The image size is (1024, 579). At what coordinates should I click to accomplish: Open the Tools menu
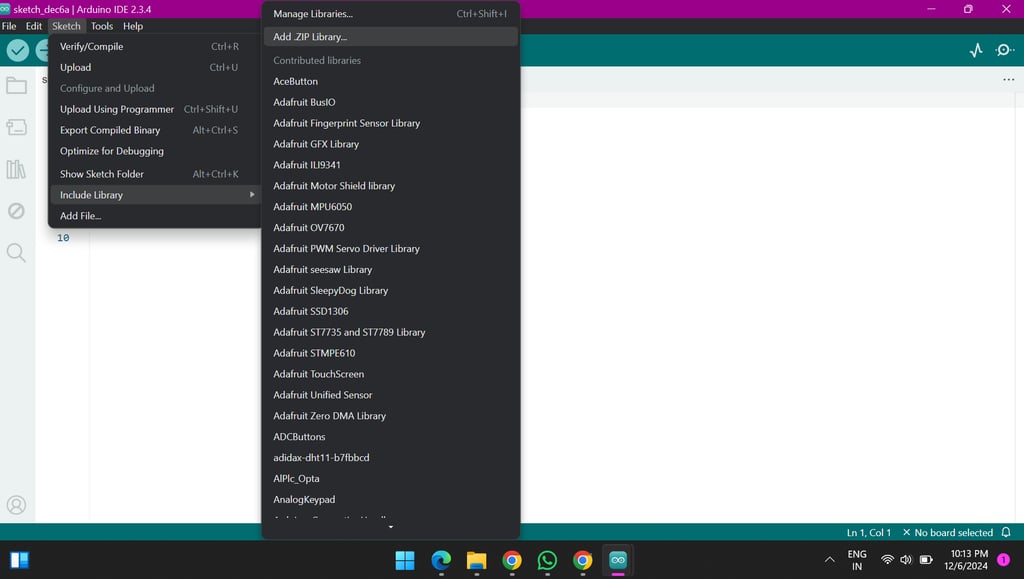pyautogui.click(x=102, y=26)
